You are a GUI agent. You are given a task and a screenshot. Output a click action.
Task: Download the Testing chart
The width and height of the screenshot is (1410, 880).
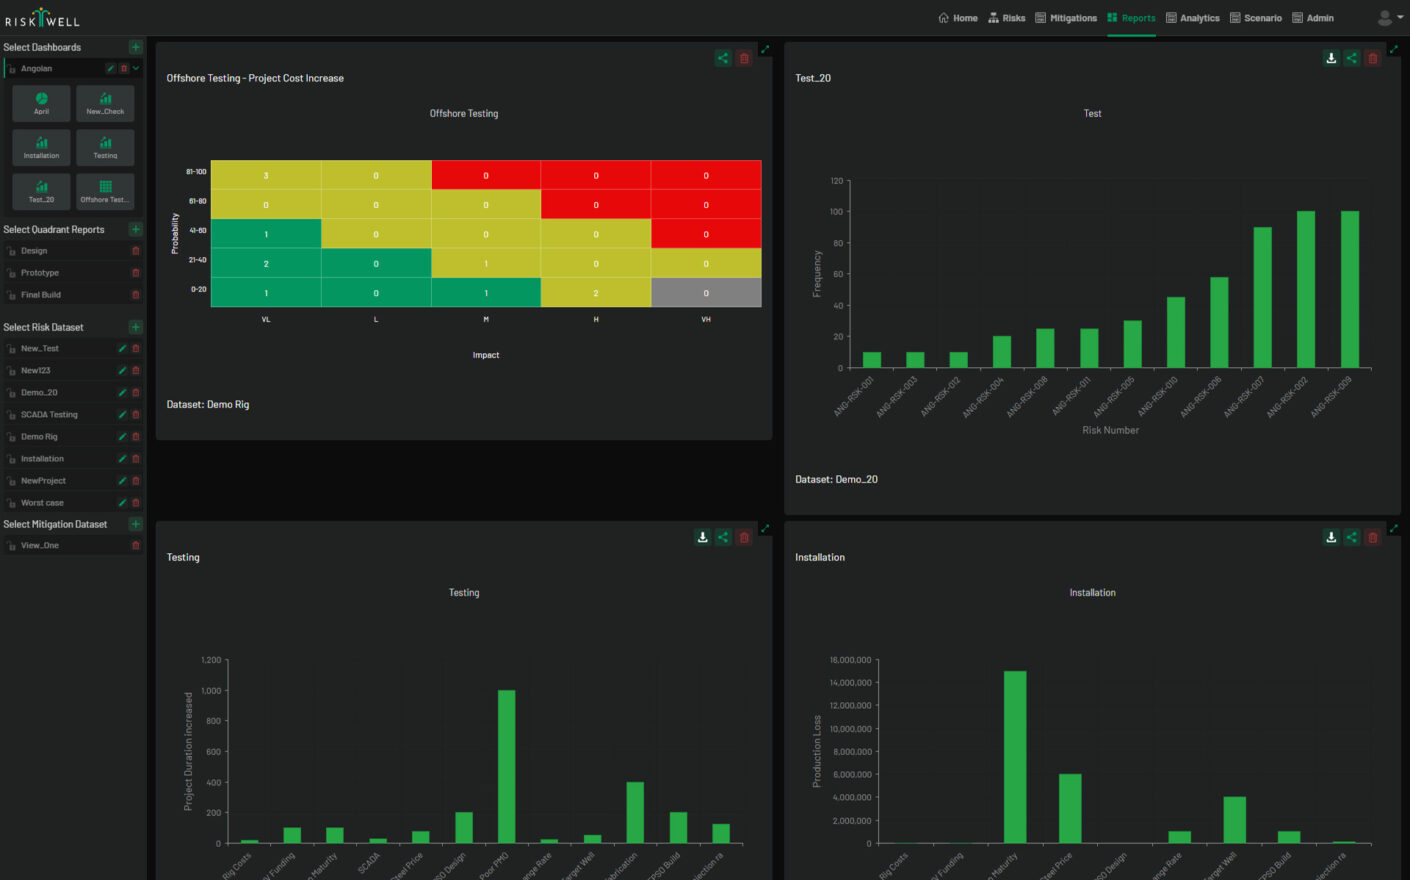tap(703, 537)
